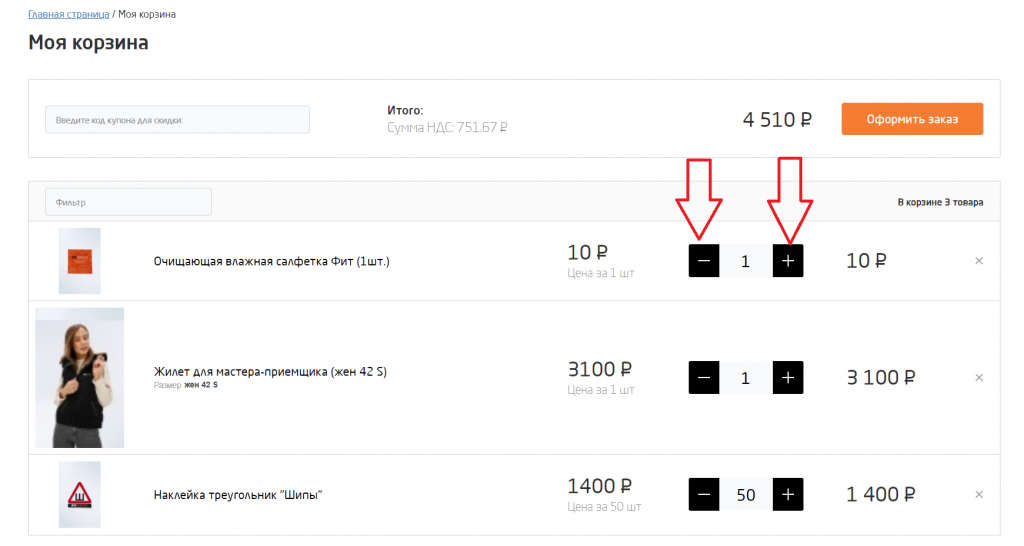Delete Наклейка треугольник Шипы from cart
Viewport: 1024px width, 546px height.
click(979, 494)
